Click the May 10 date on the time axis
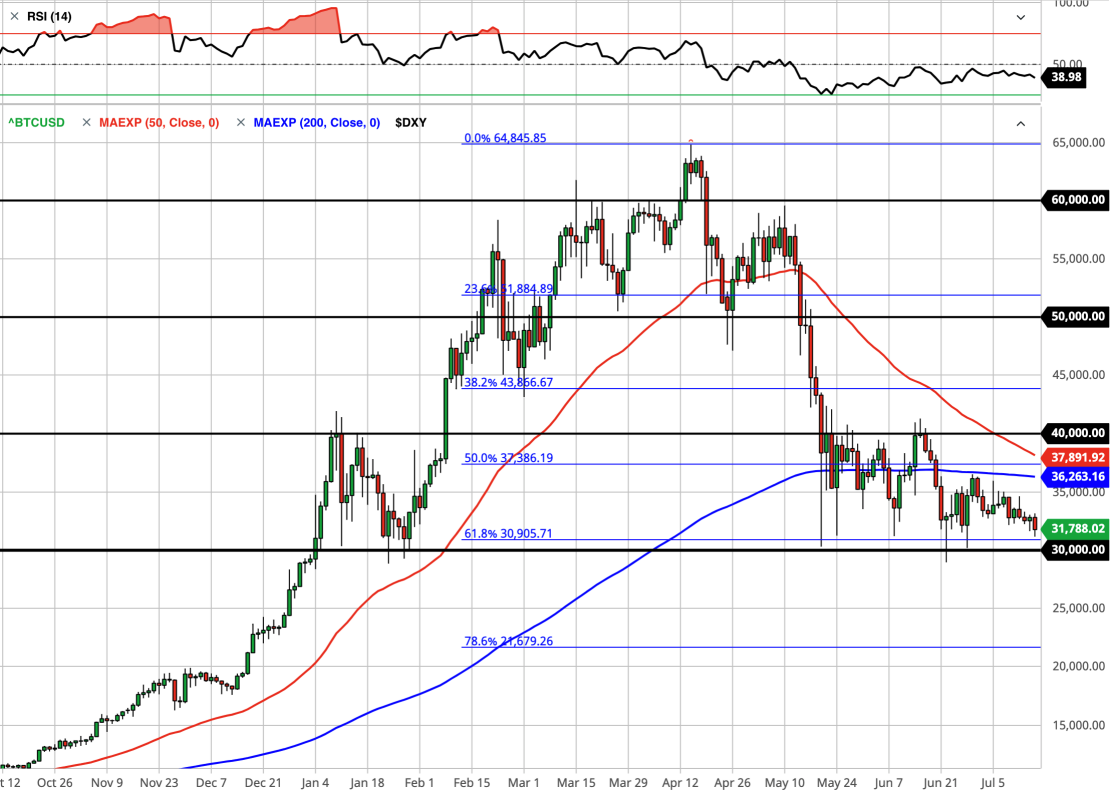The image size is (1110, 794). coord(784,783)
